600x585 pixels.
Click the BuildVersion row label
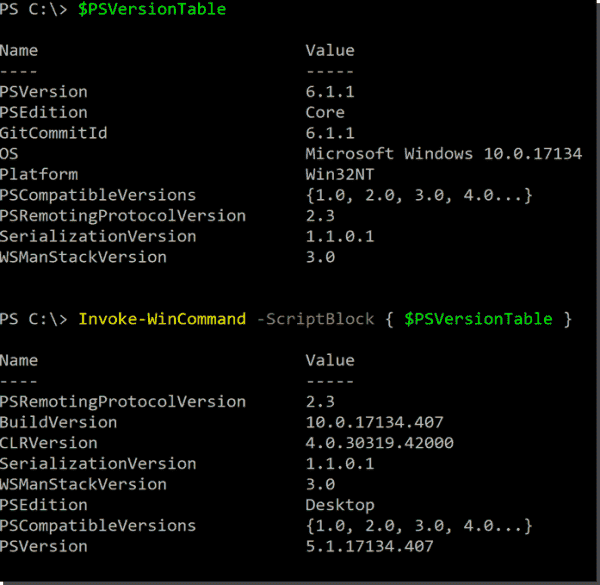click(59, 422)
